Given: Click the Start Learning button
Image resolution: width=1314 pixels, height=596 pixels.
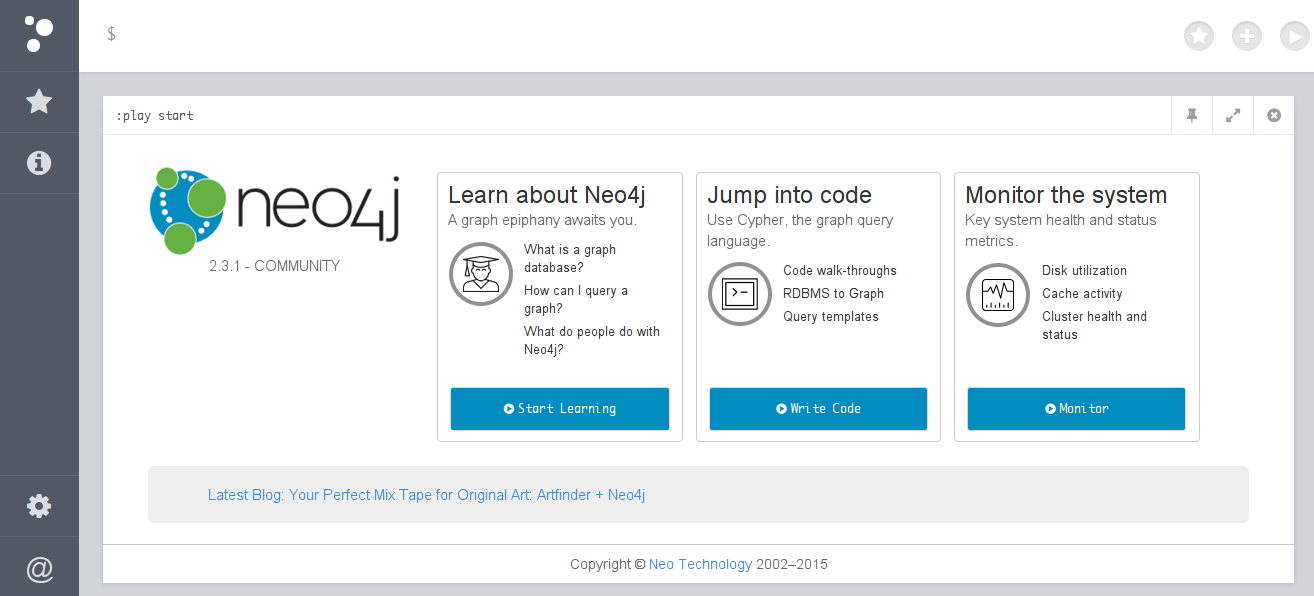Looking at the screenshot, I should tap(560, 409).
